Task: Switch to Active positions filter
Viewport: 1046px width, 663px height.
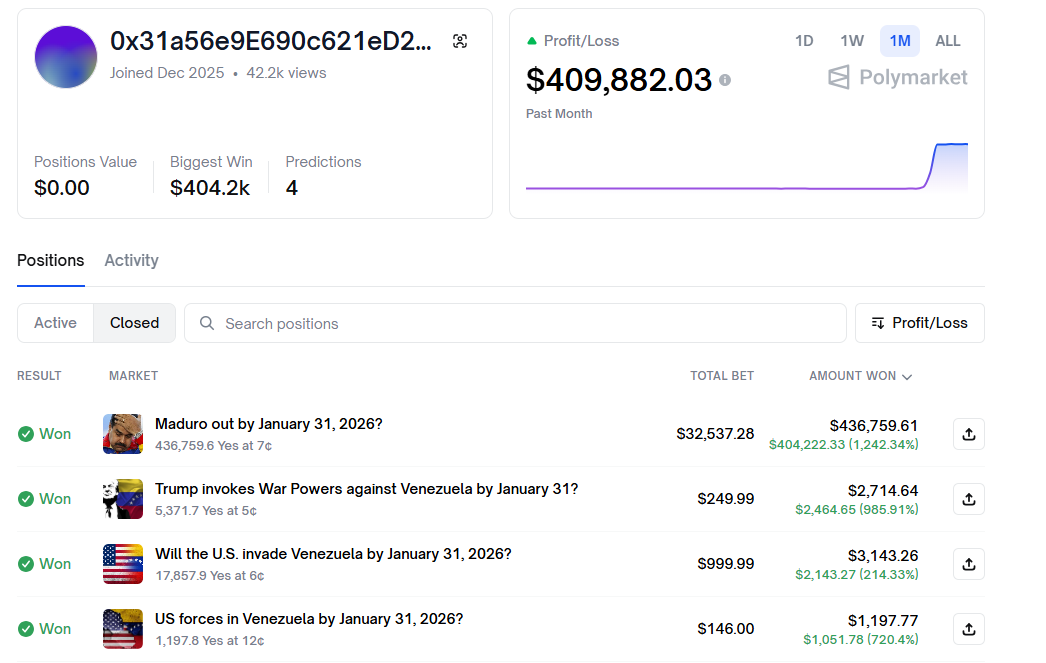Action: (x=55, y=323)
